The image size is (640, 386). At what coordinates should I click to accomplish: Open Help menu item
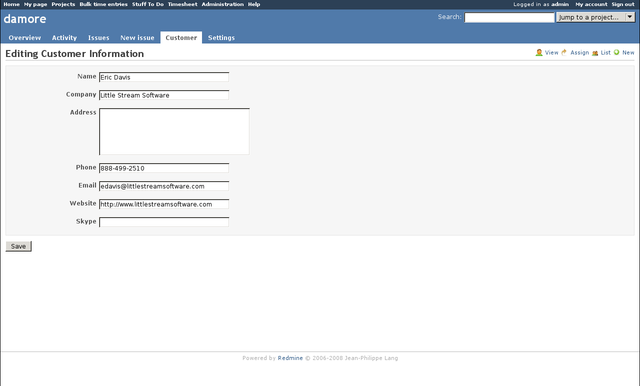(254, 4)
